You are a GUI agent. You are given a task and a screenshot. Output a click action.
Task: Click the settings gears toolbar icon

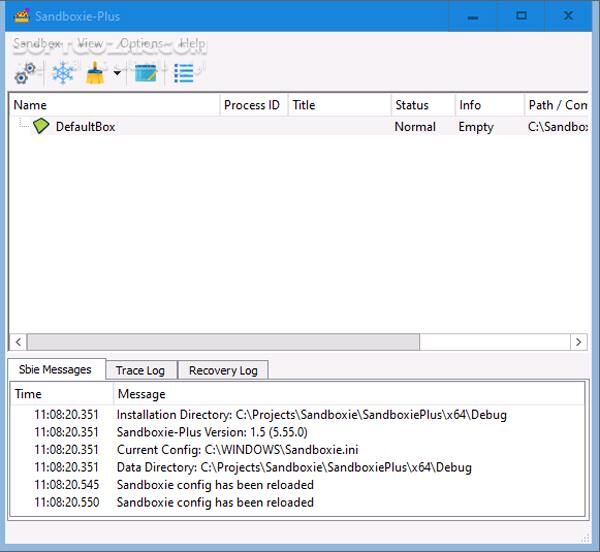pos(25,73)
